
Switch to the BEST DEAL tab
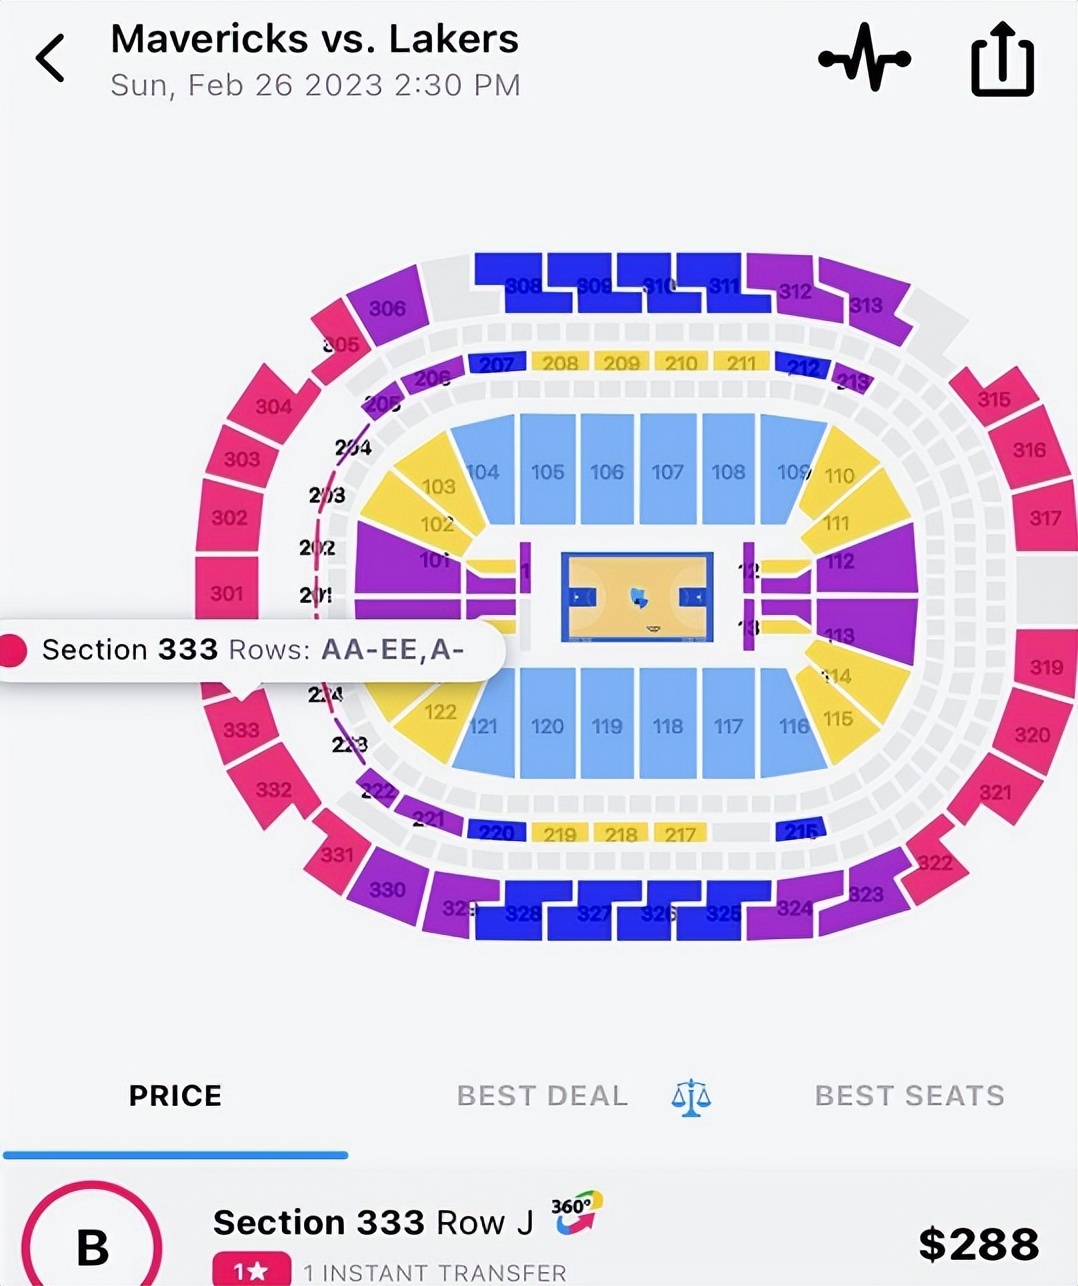(542, 1096)
